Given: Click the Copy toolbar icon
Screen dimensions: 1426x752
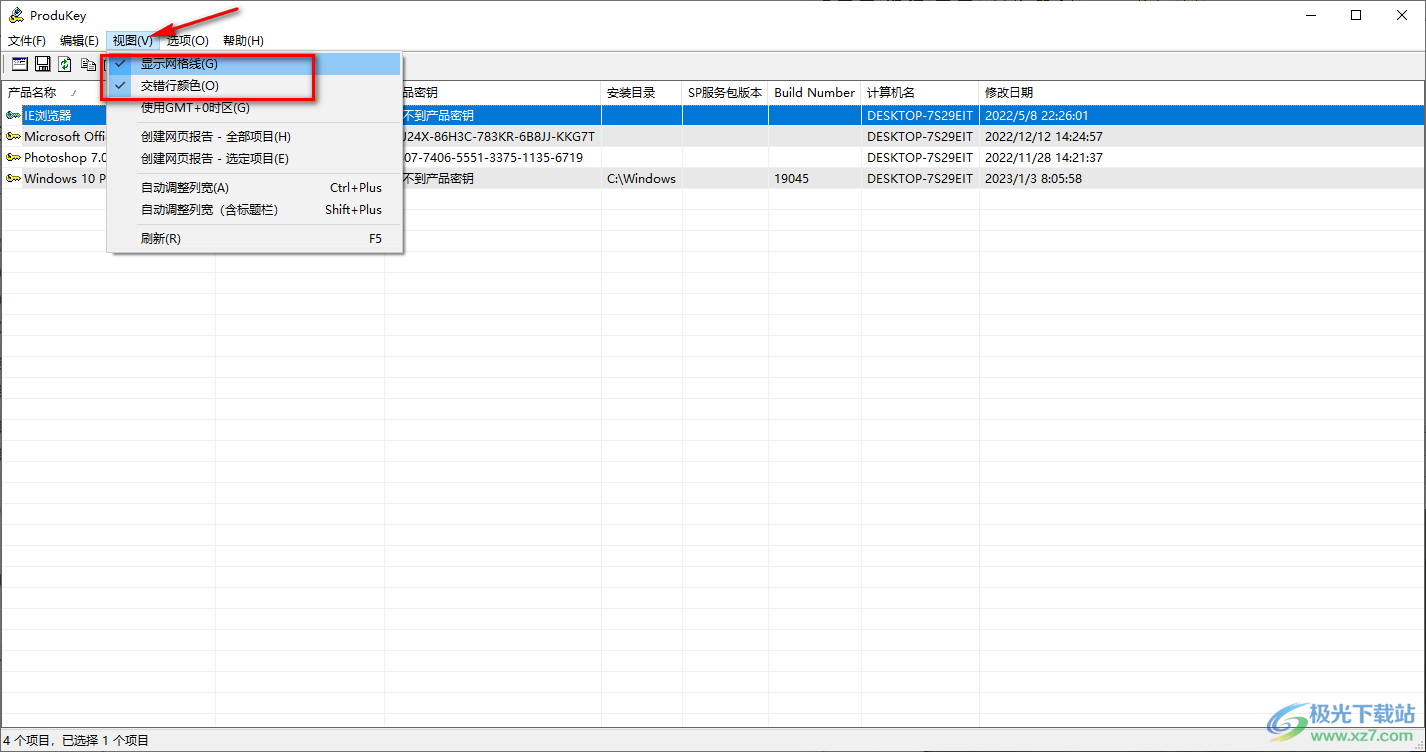Looking at the screenshot, I should coord(89,64).
